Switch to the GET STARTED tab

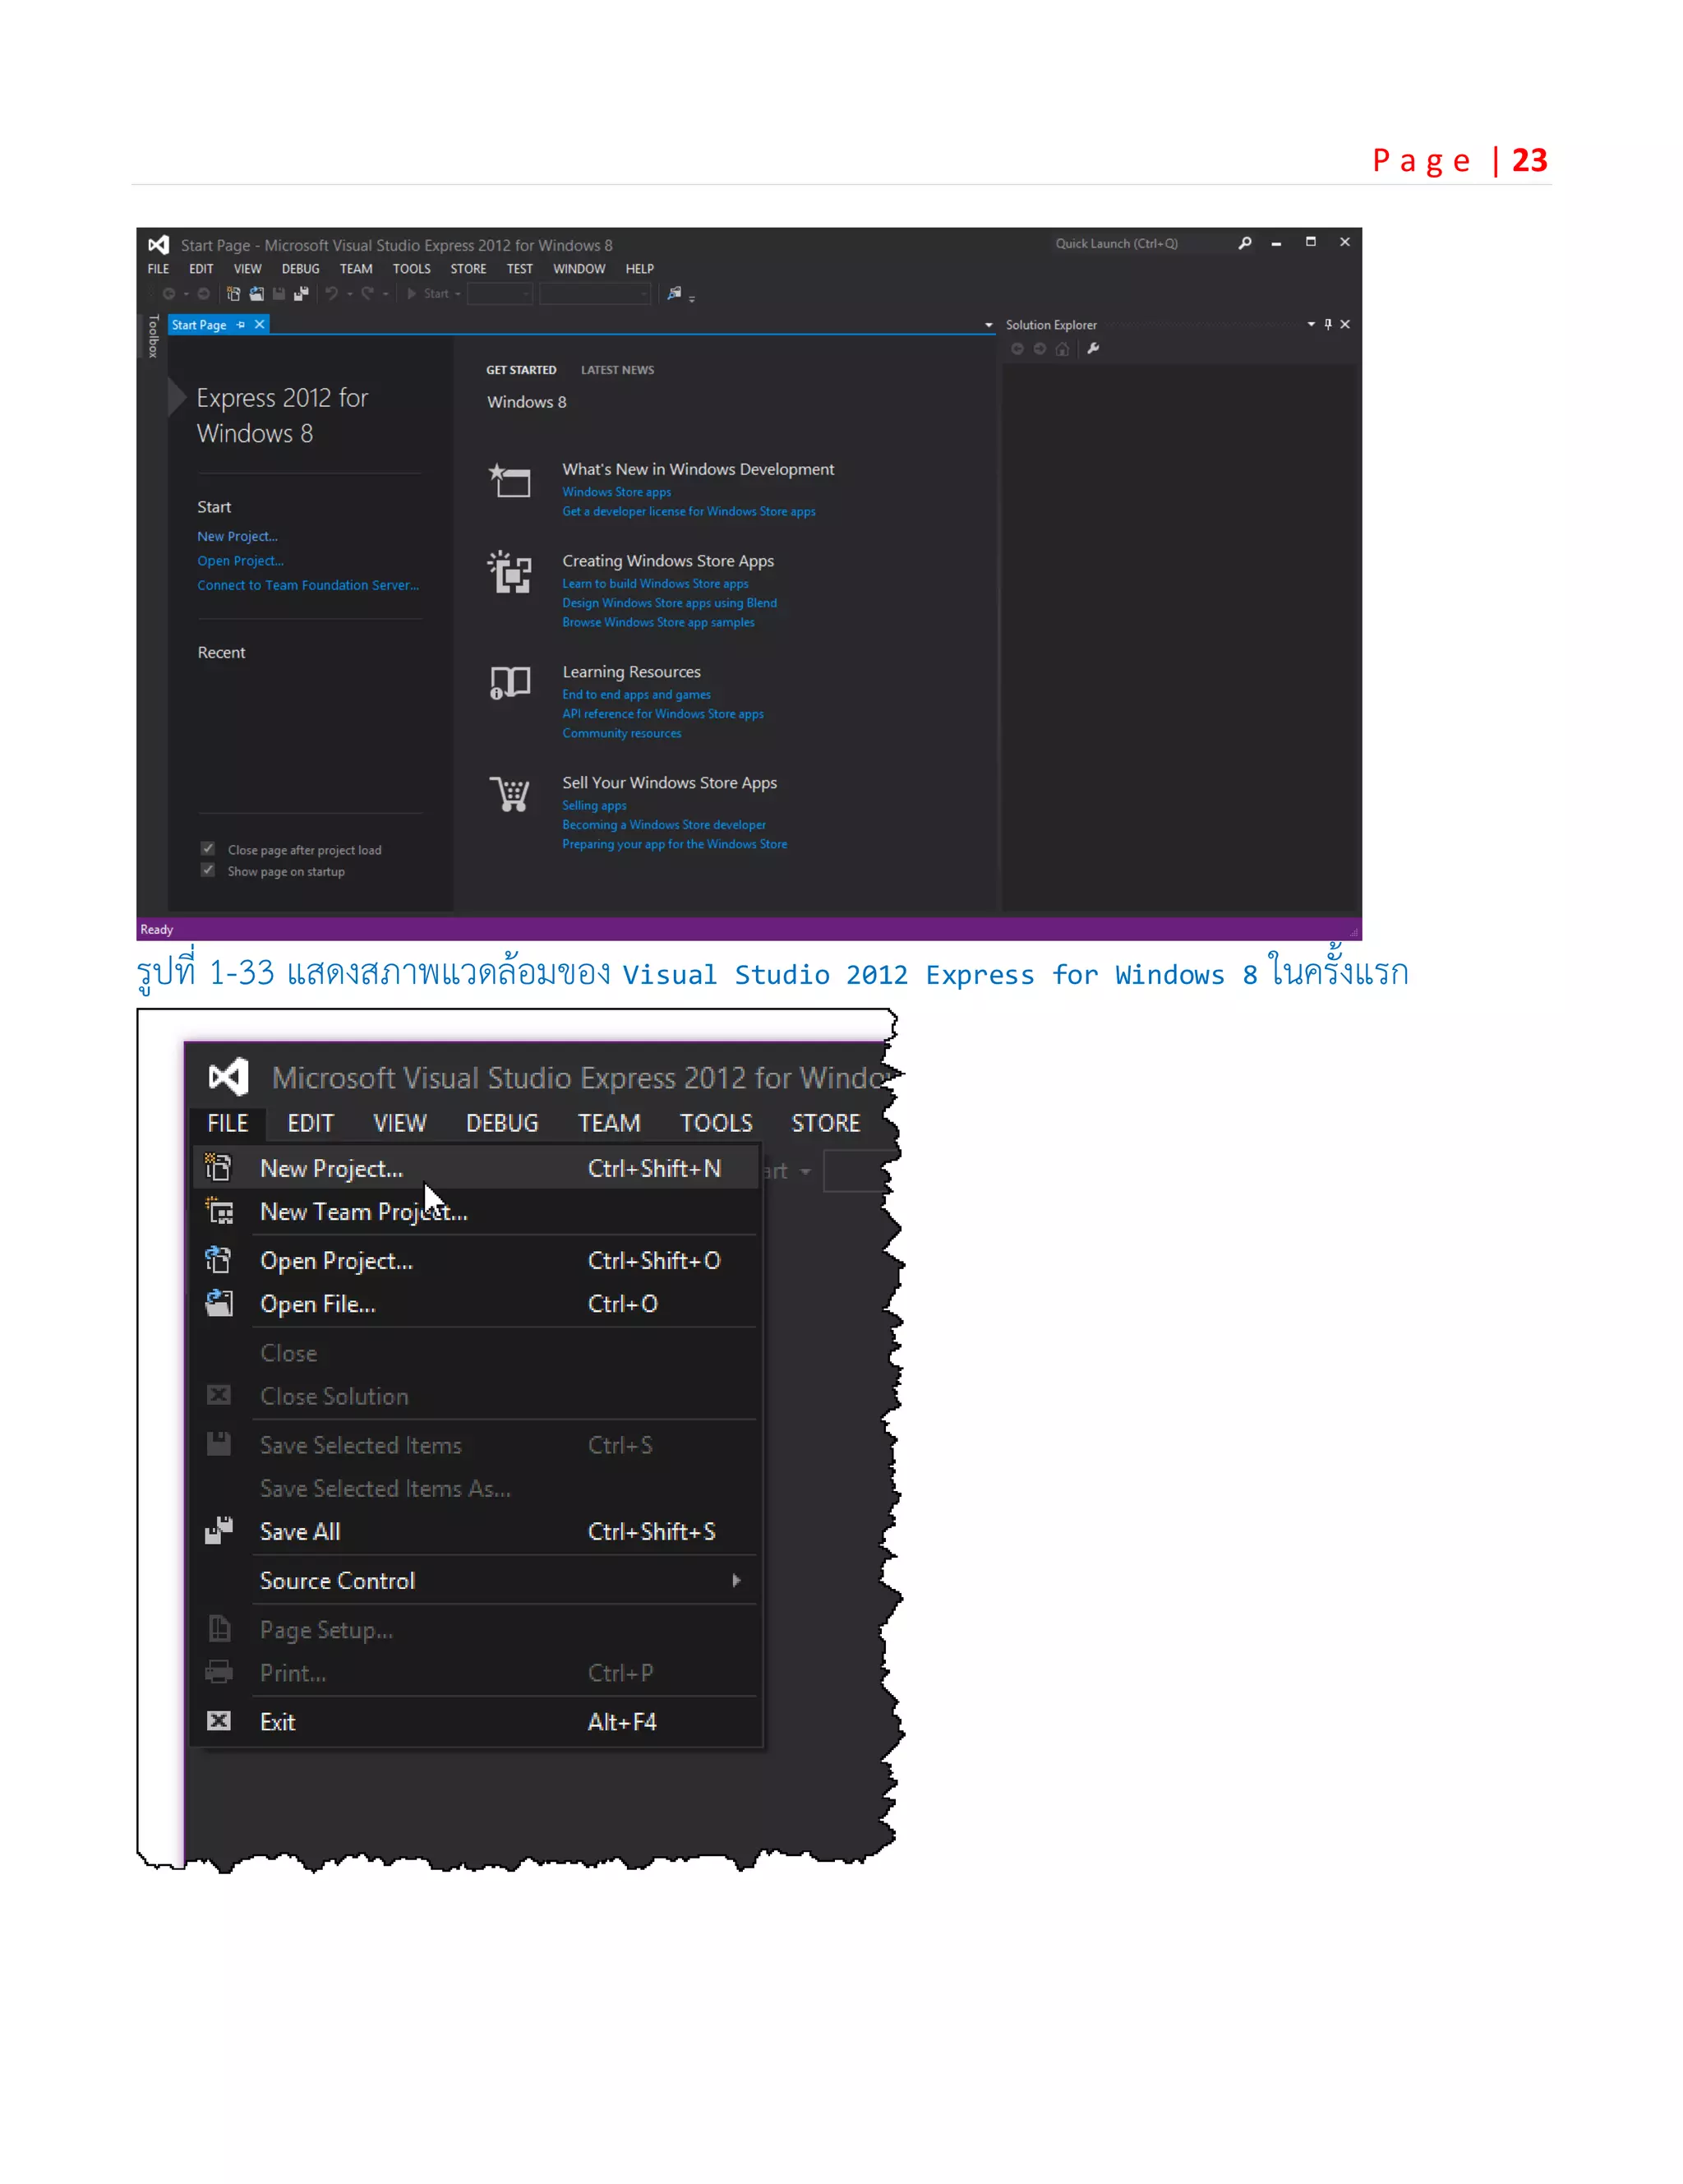click(x=521, y=370)
